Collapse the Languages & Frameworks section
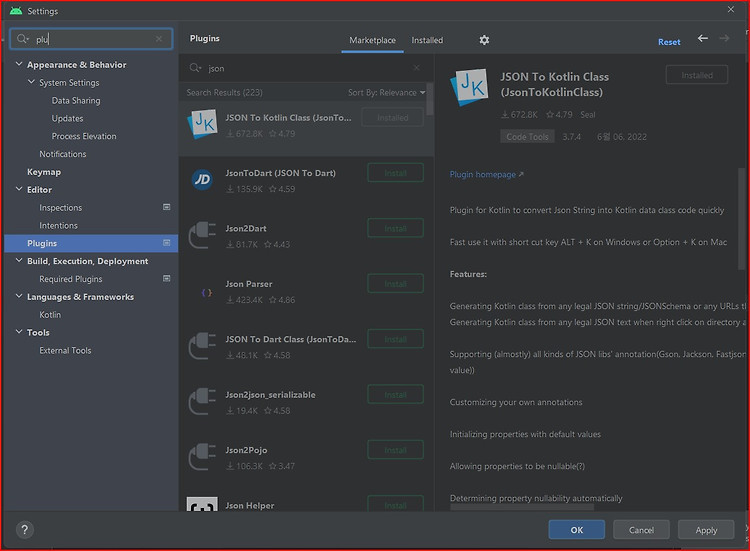The height and width of the screenshot is (551, 750). point(19,296)
